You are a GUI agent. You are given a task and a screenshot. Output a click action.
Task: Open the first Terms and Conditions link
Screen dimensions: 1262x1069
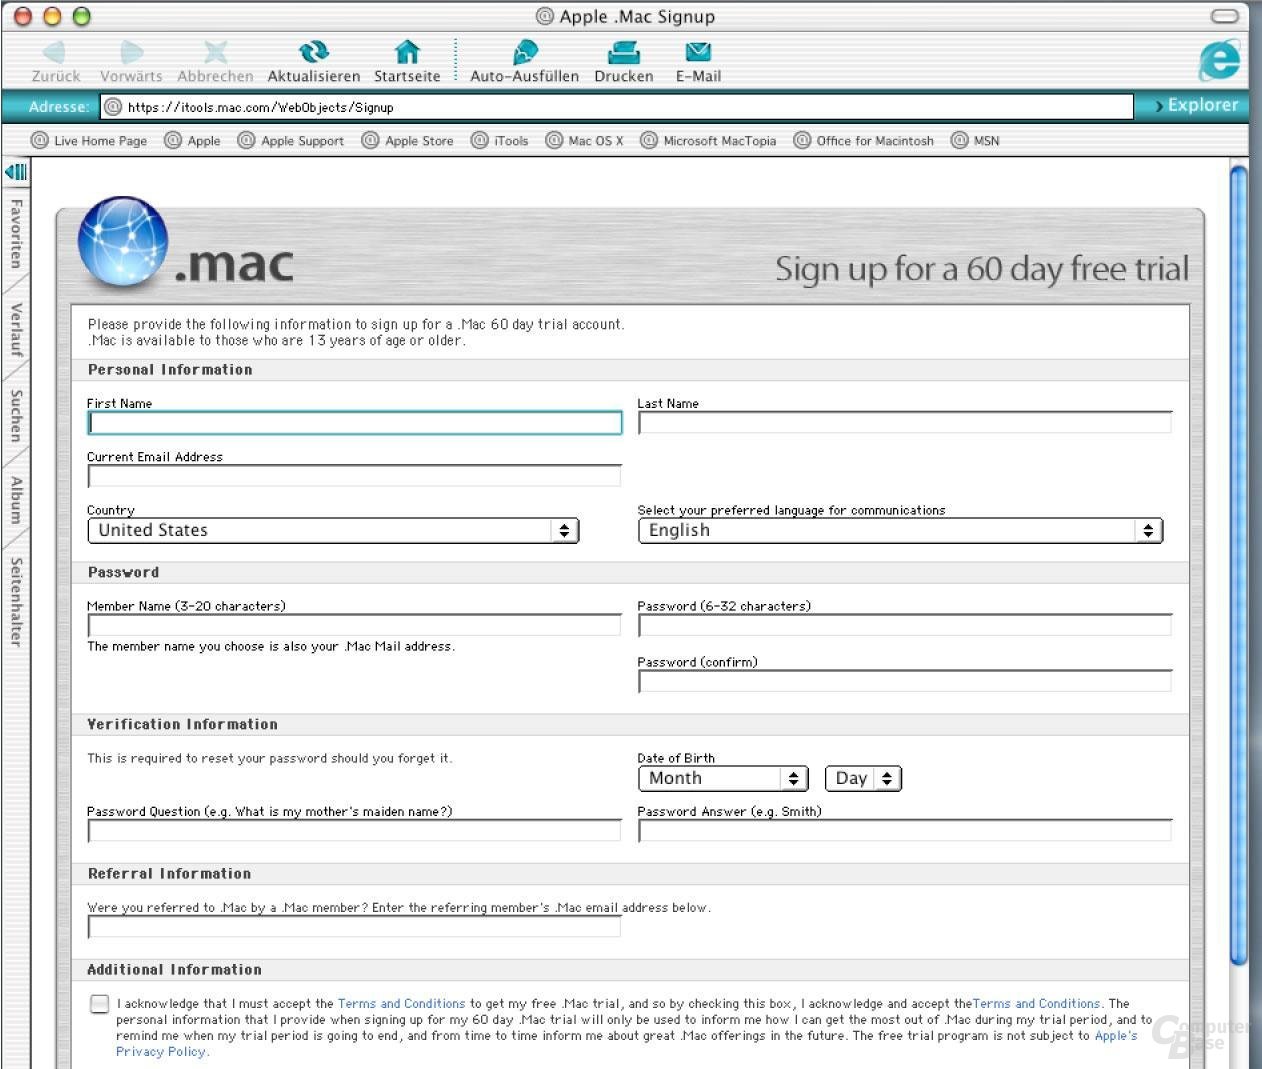click(402, 1003)
